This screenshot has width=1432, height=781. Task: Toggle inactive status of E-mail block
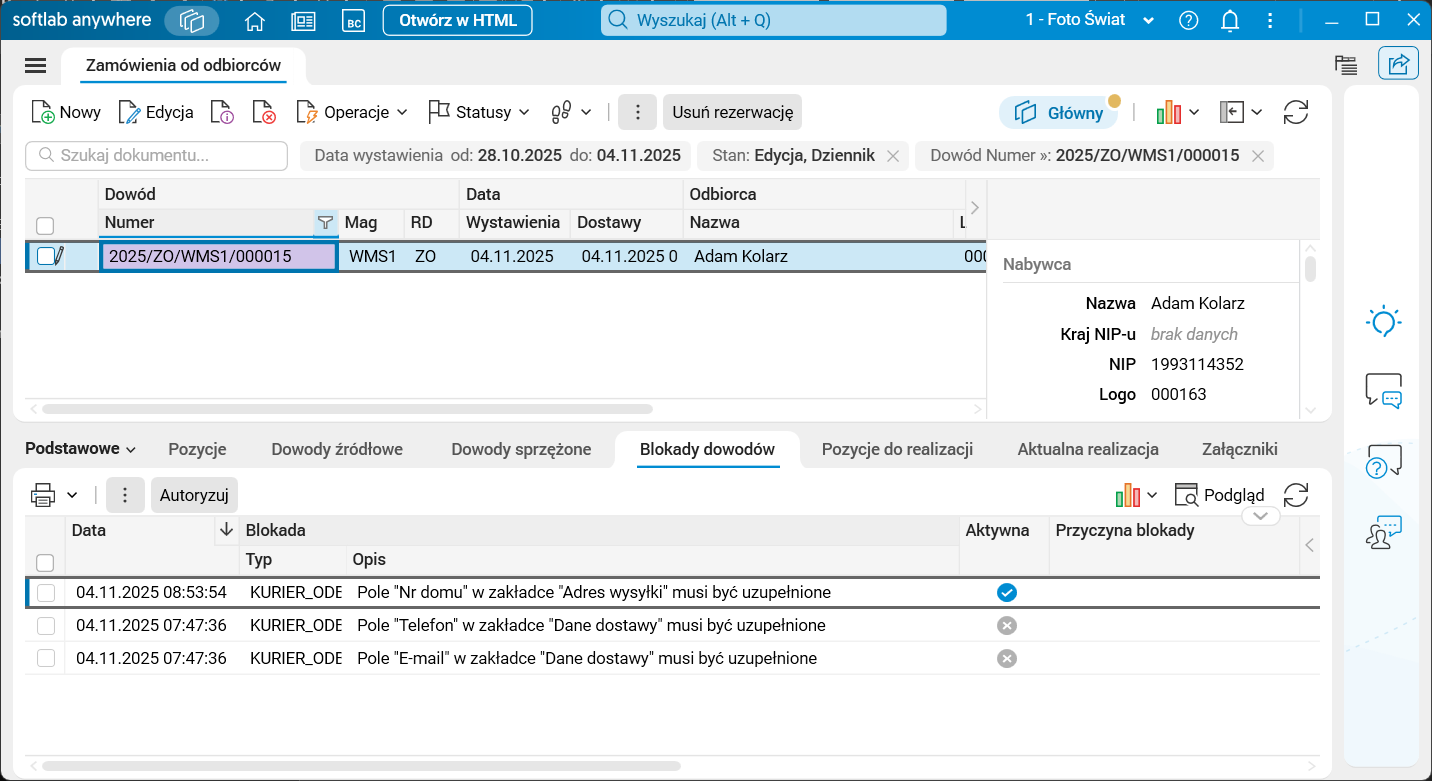[1007, 658]
